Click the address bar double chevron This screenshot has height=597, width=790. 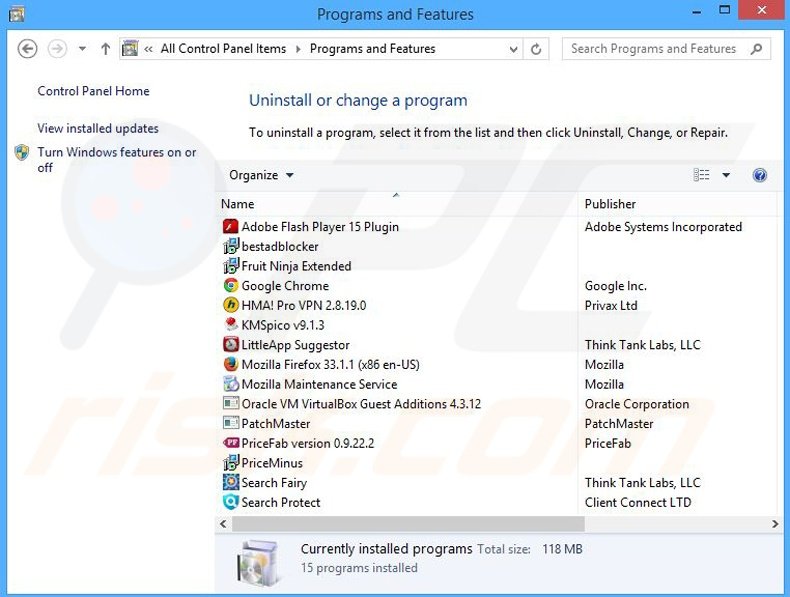(148, 49)
